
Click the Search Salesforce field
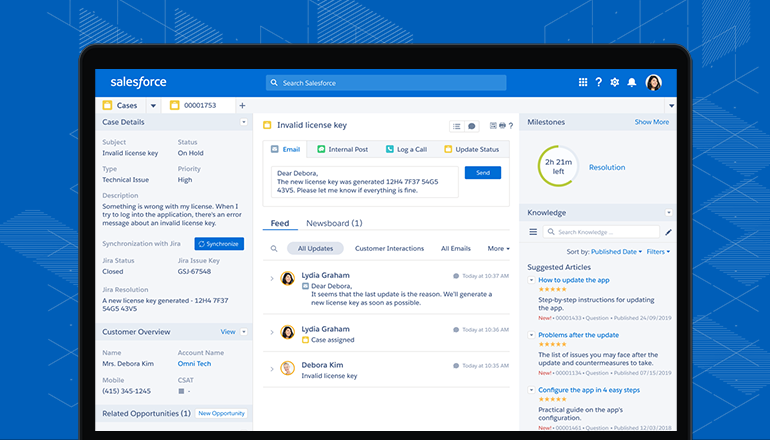tap(386, 83)
